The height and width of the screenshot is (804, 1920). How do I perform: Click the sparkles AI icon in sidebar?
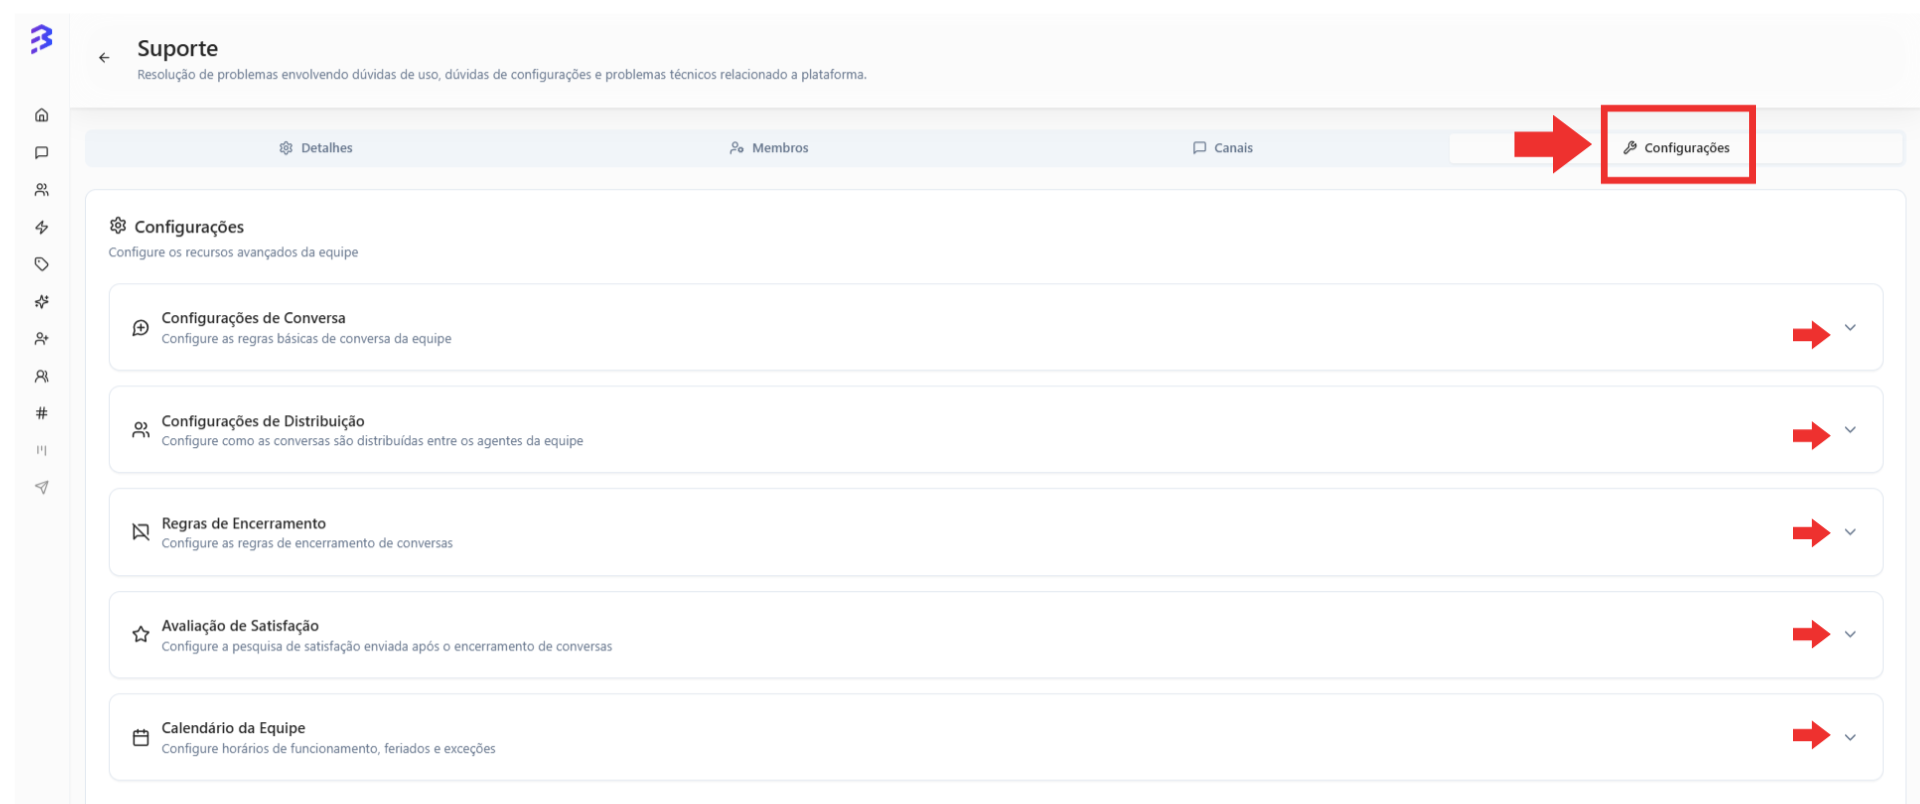[42, 301]
